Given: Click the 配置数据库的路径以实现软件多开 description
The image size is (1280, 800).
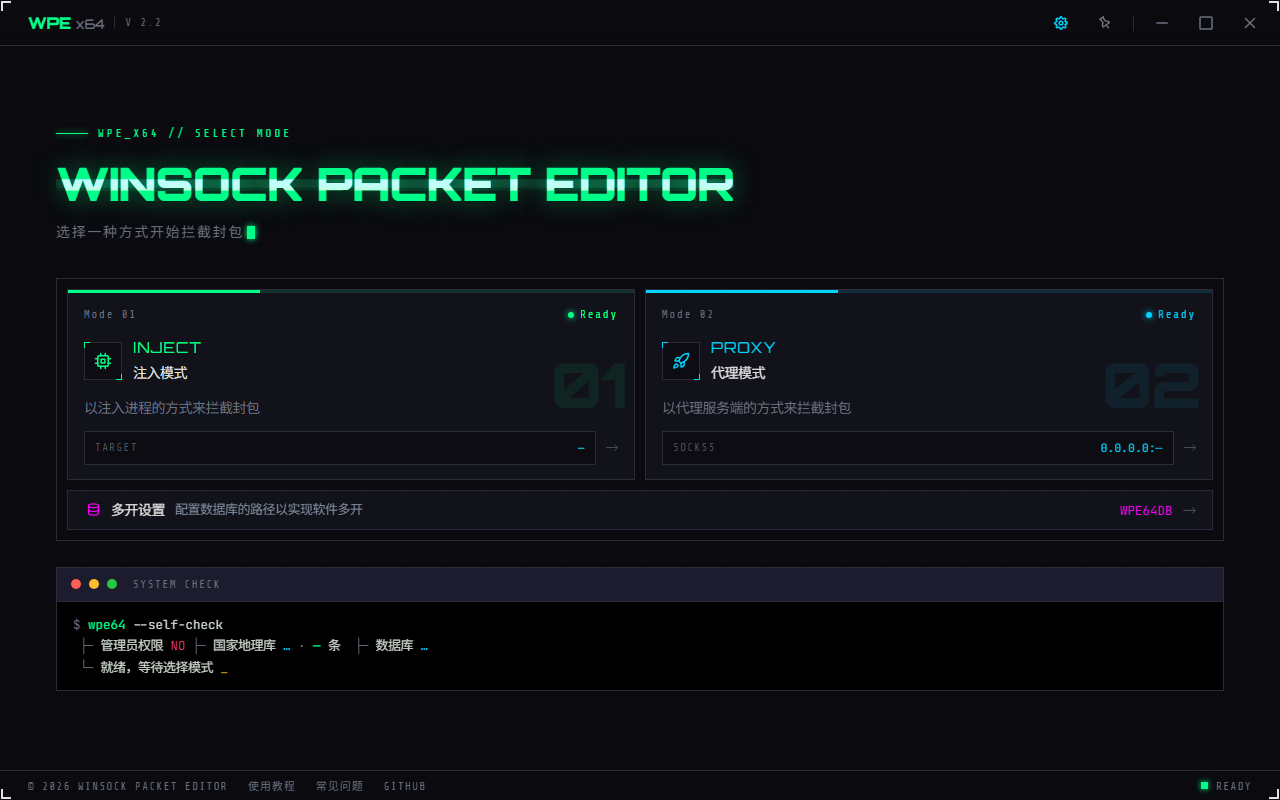Looking at the screenshot, I should point(269,510).
